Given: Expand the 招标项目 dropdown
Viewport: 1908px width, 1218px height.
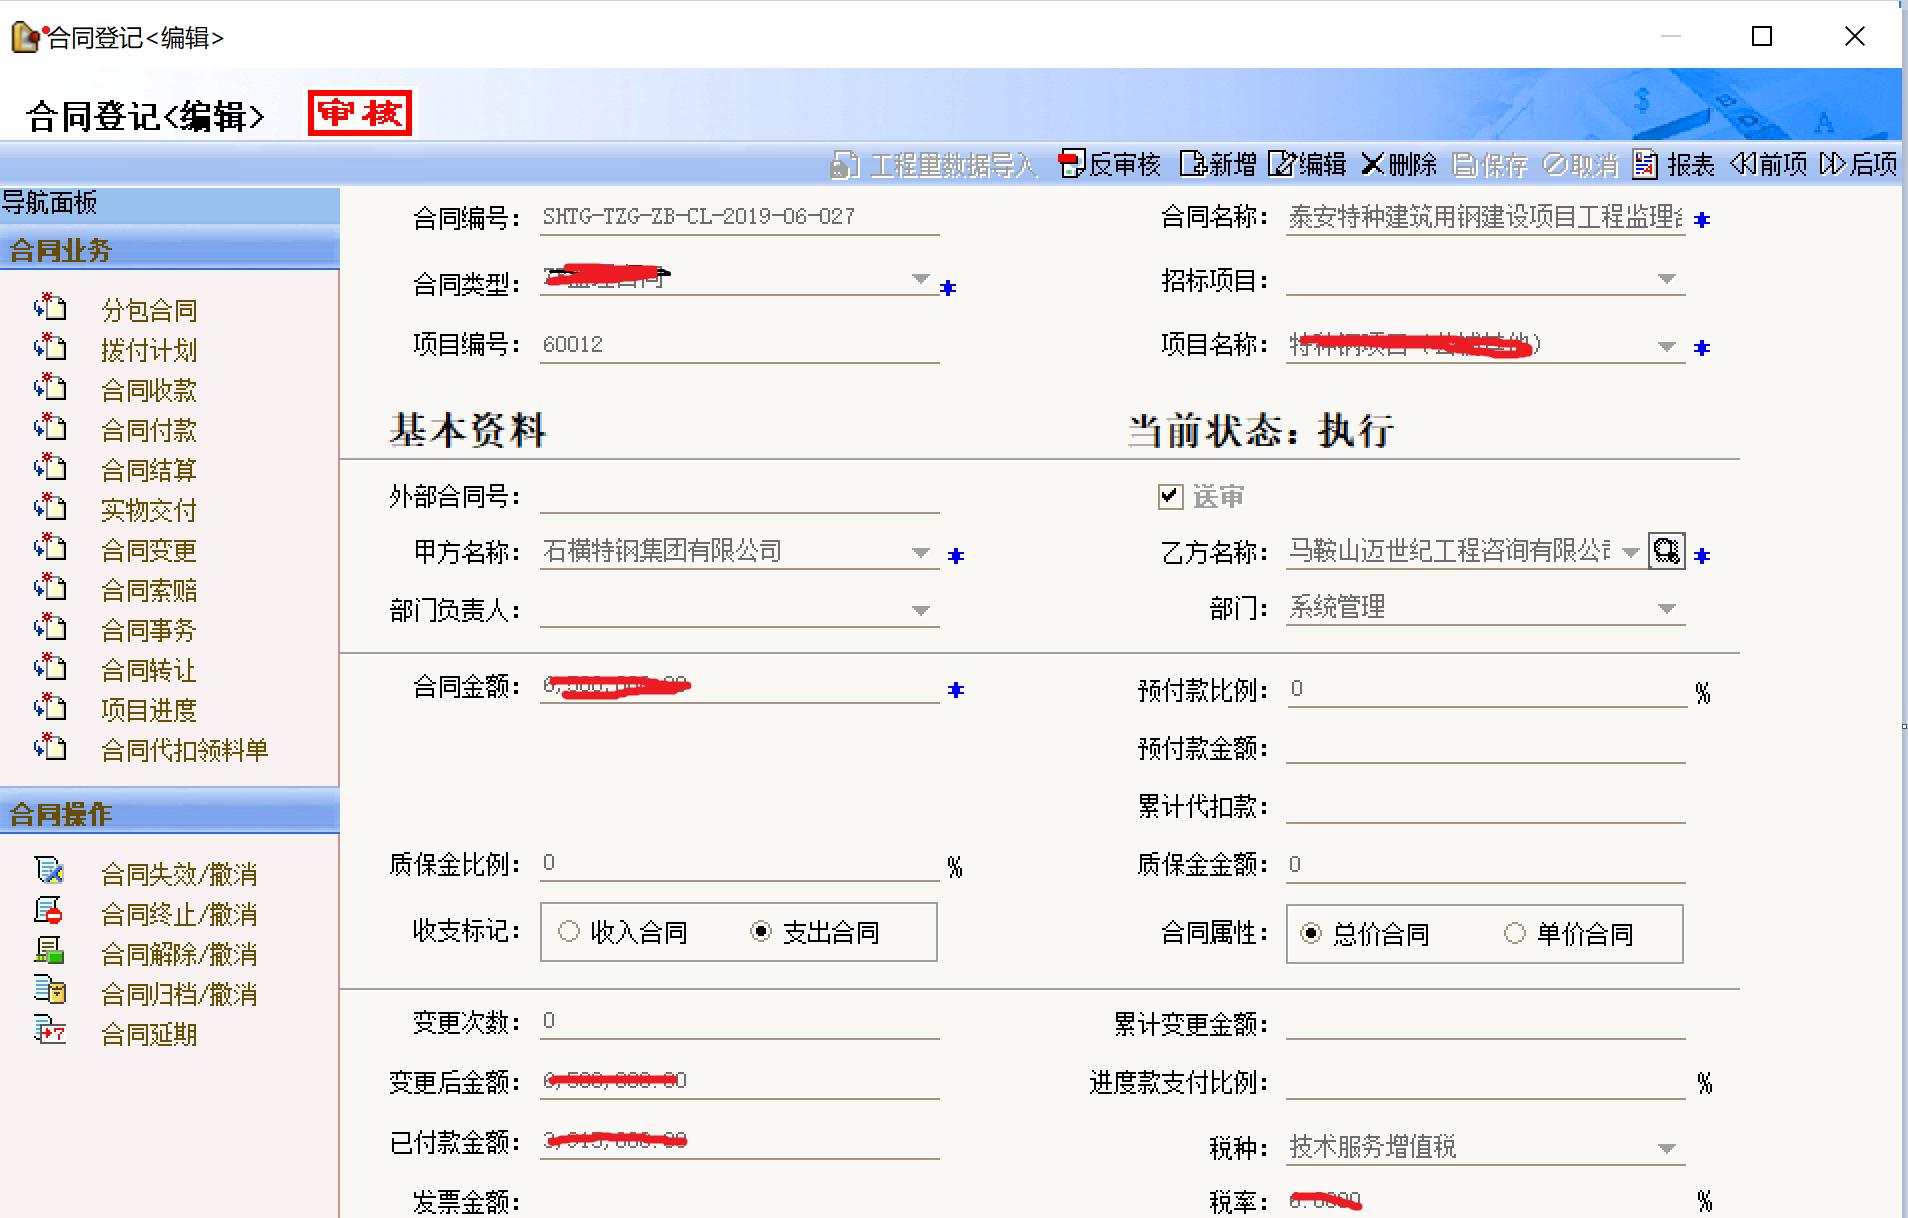Looking at the screenshot, I should (1666, 279).
